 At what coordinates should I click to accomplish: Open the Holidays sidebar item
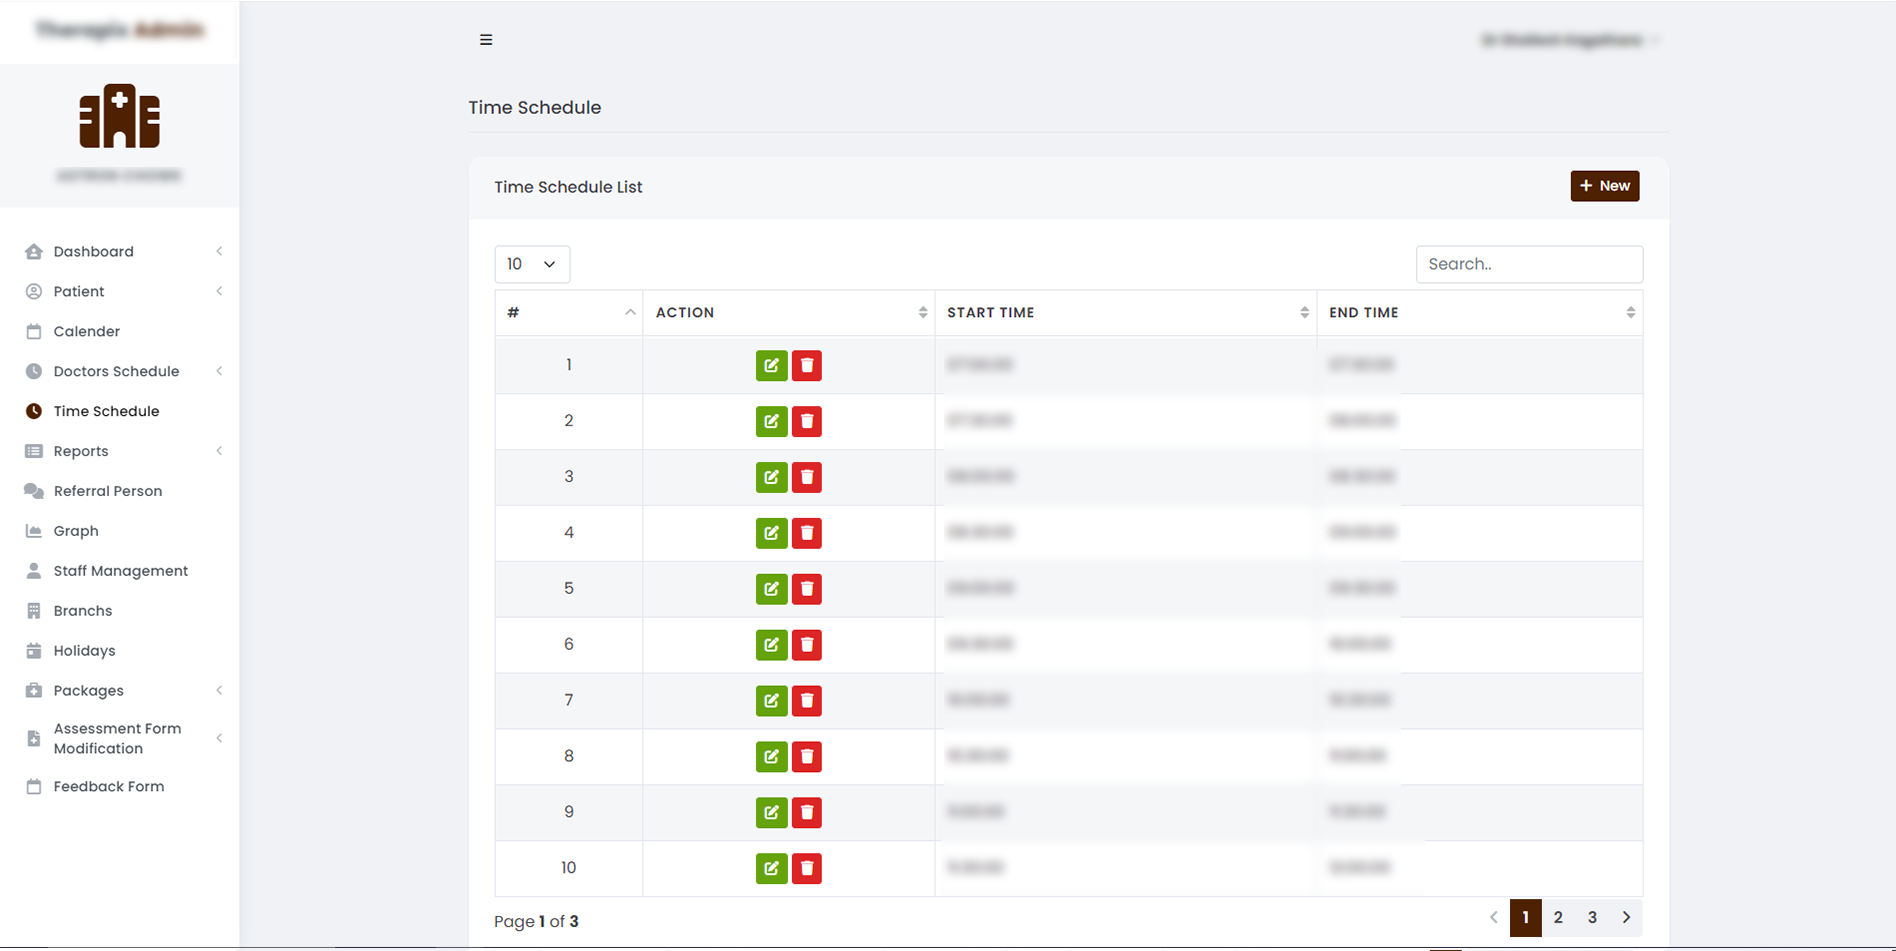(x=84, y=651)
